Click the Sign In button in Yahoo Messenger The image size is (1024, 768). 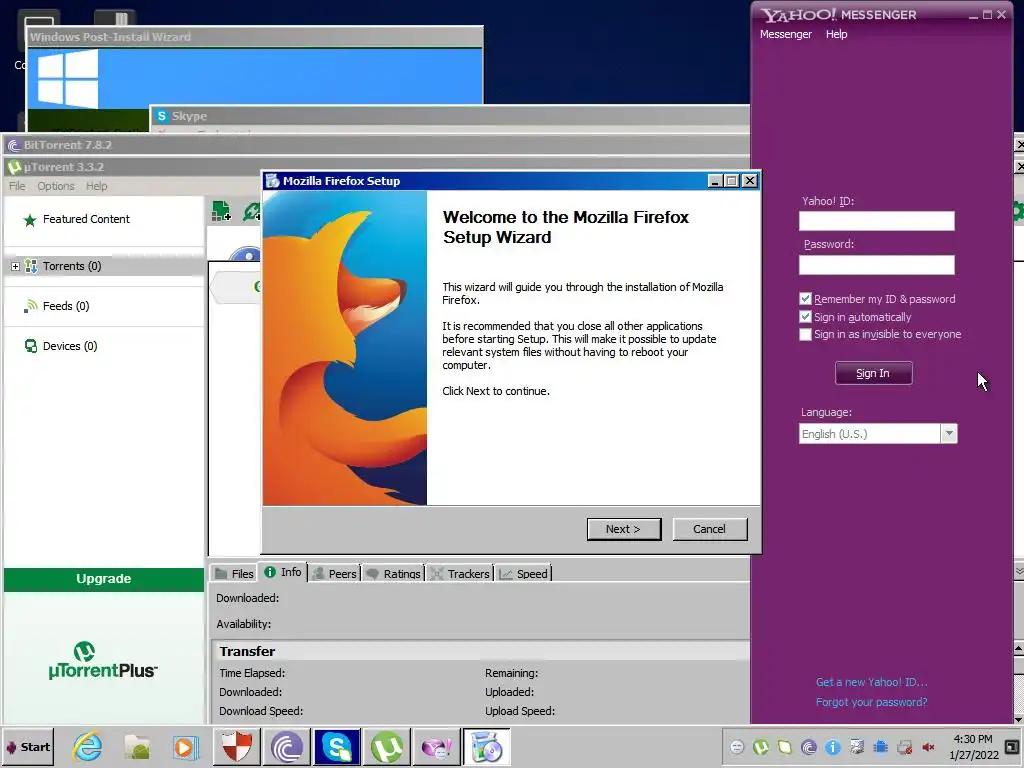click(x=873, y=373)
